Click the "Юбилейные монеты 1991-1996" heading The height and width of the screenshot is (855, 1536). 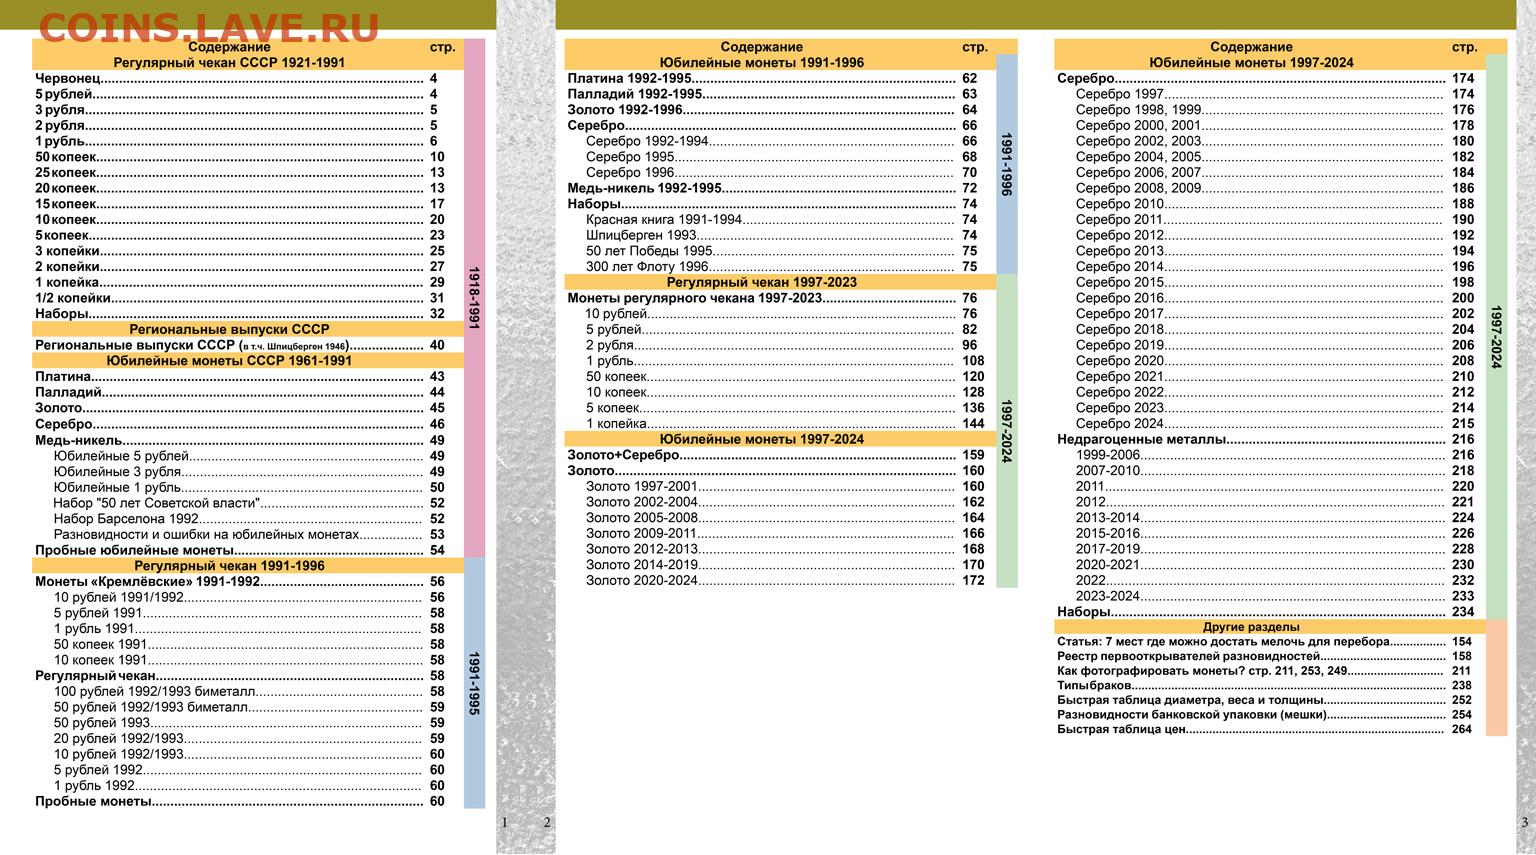[761, 62]
